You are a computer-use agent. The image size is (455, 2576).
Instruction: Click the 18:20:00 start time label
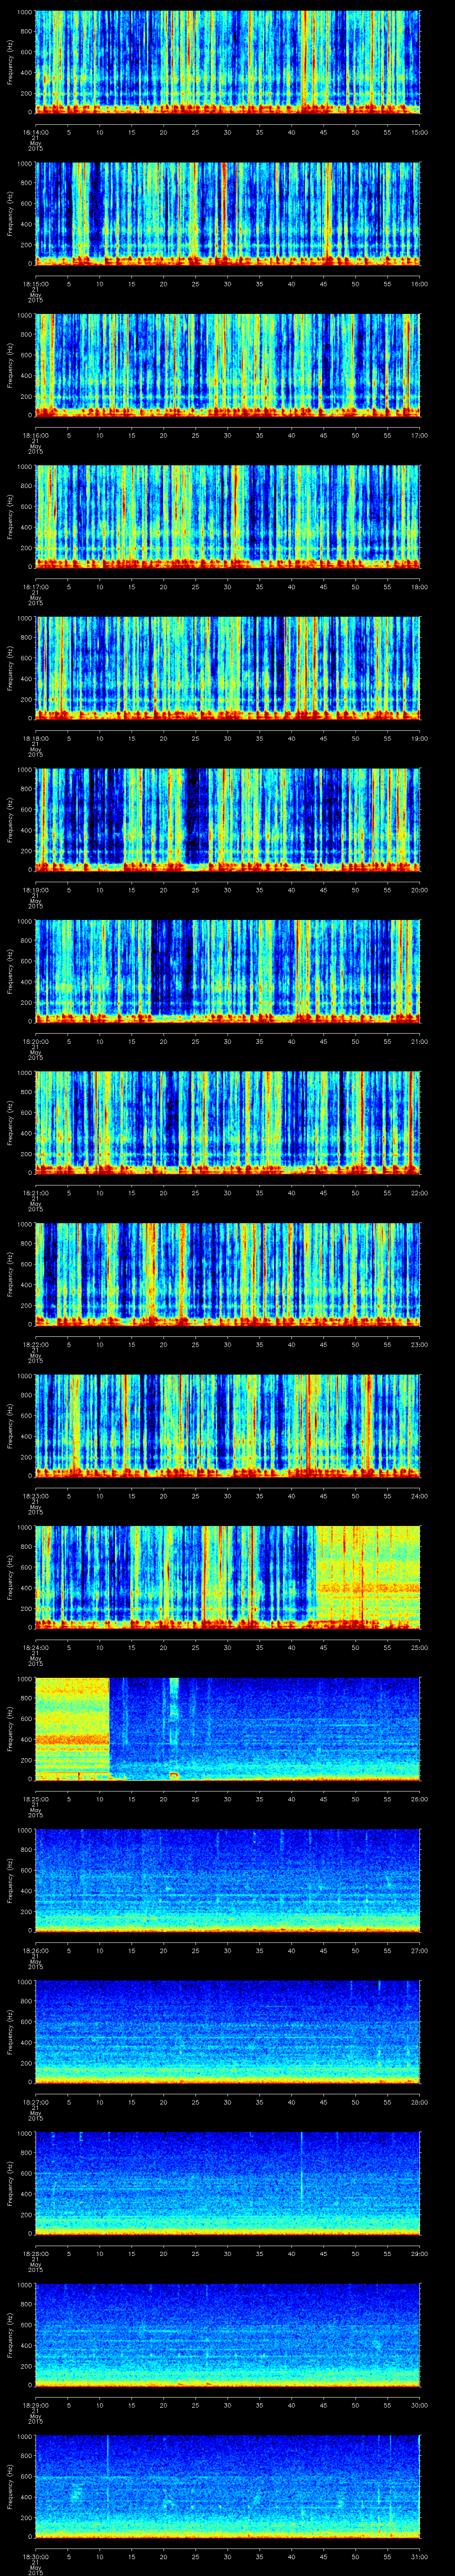[35, 1041]
